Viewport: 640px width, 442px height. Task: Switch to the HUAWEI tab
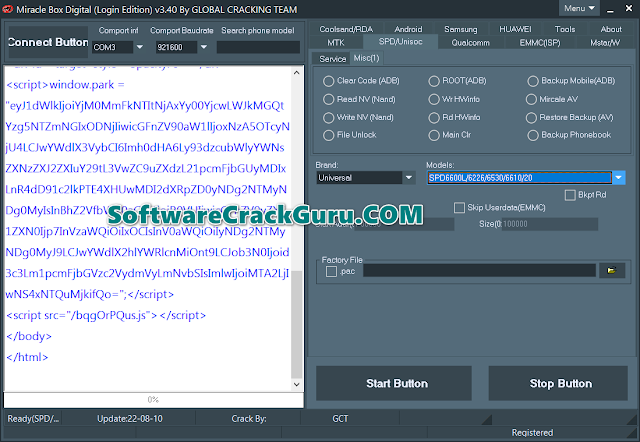pyautogui.click(x=515, y=29)
